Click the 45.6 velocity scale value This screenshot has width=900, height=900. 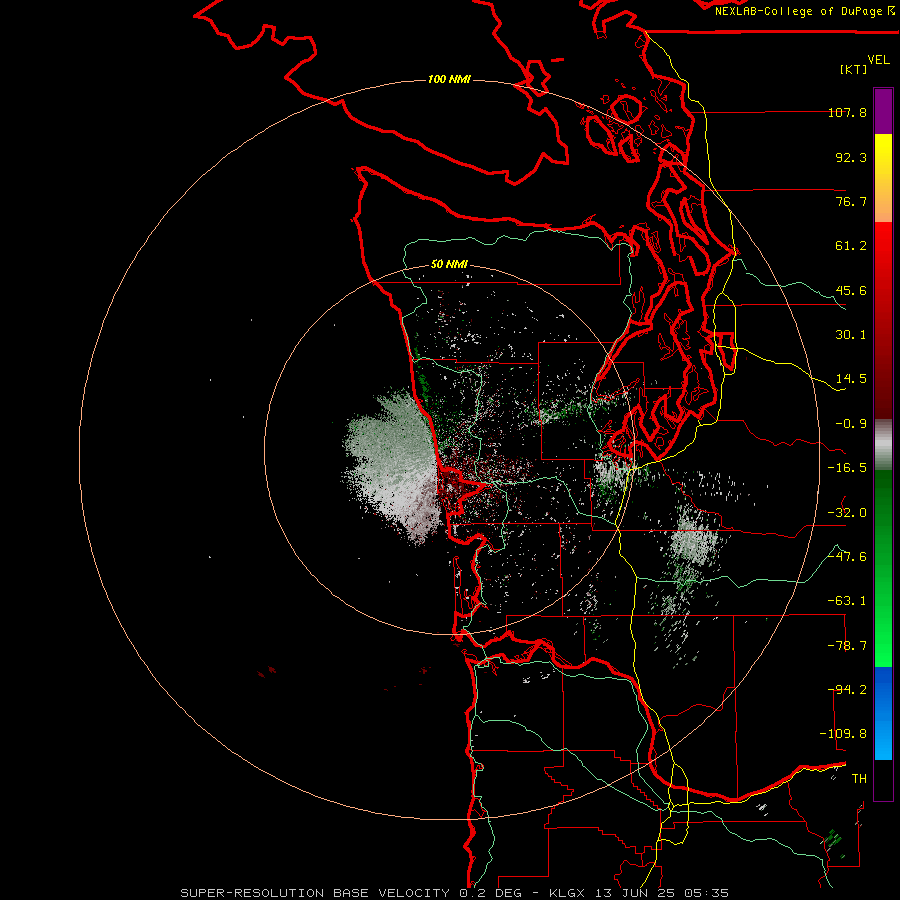[851, 290]
